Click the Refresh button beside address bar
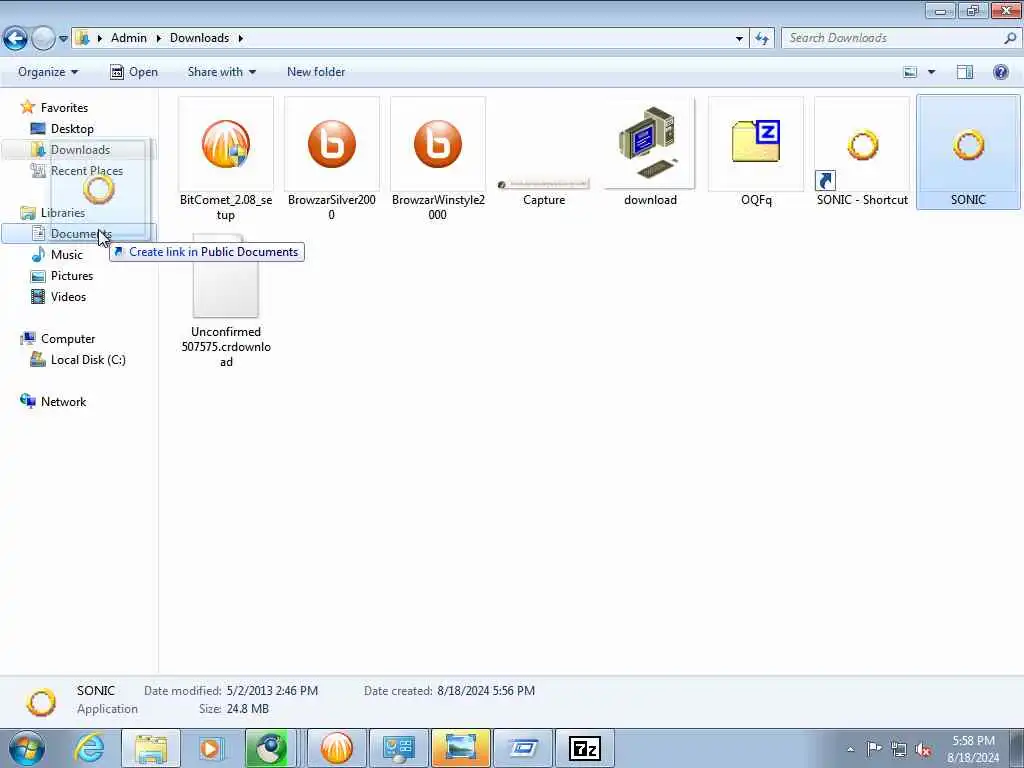Image resolution: width=1024 pixels, height=768 pixels. [x=762, y=39]
